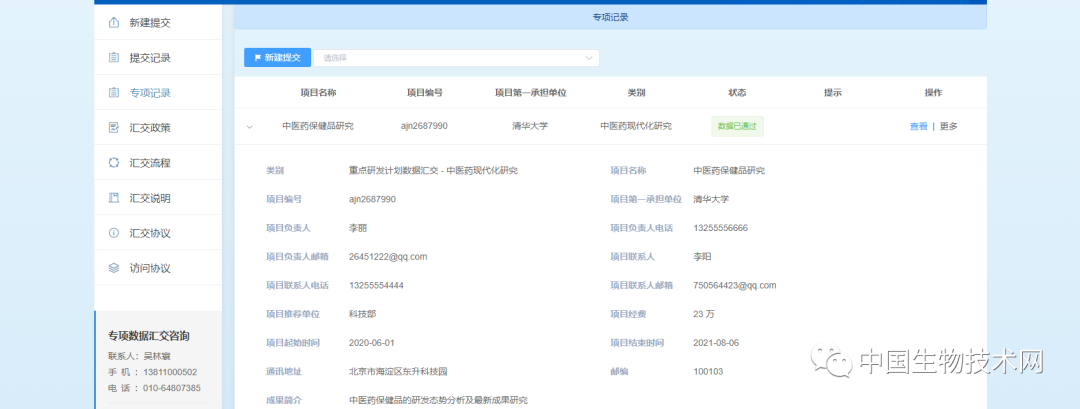Click the 数据已通过 status tag

pyautogui.click(x=737, y=126)
